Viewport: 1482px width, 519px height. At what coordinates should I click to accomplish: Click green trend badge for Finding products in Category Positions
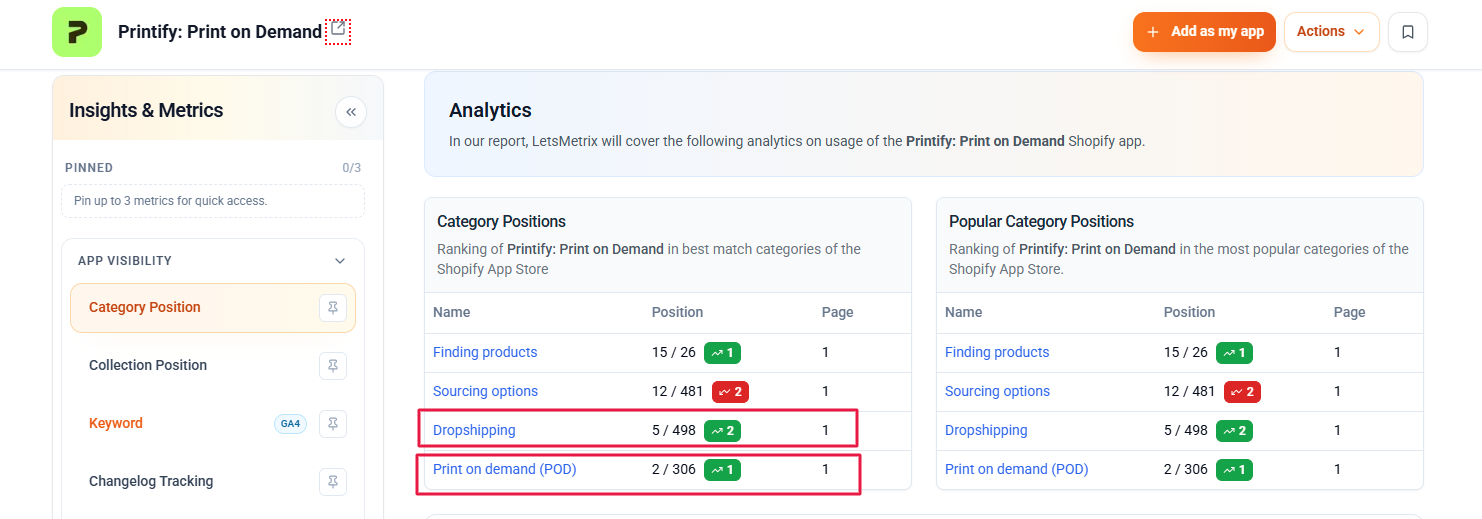click(722, 353)
